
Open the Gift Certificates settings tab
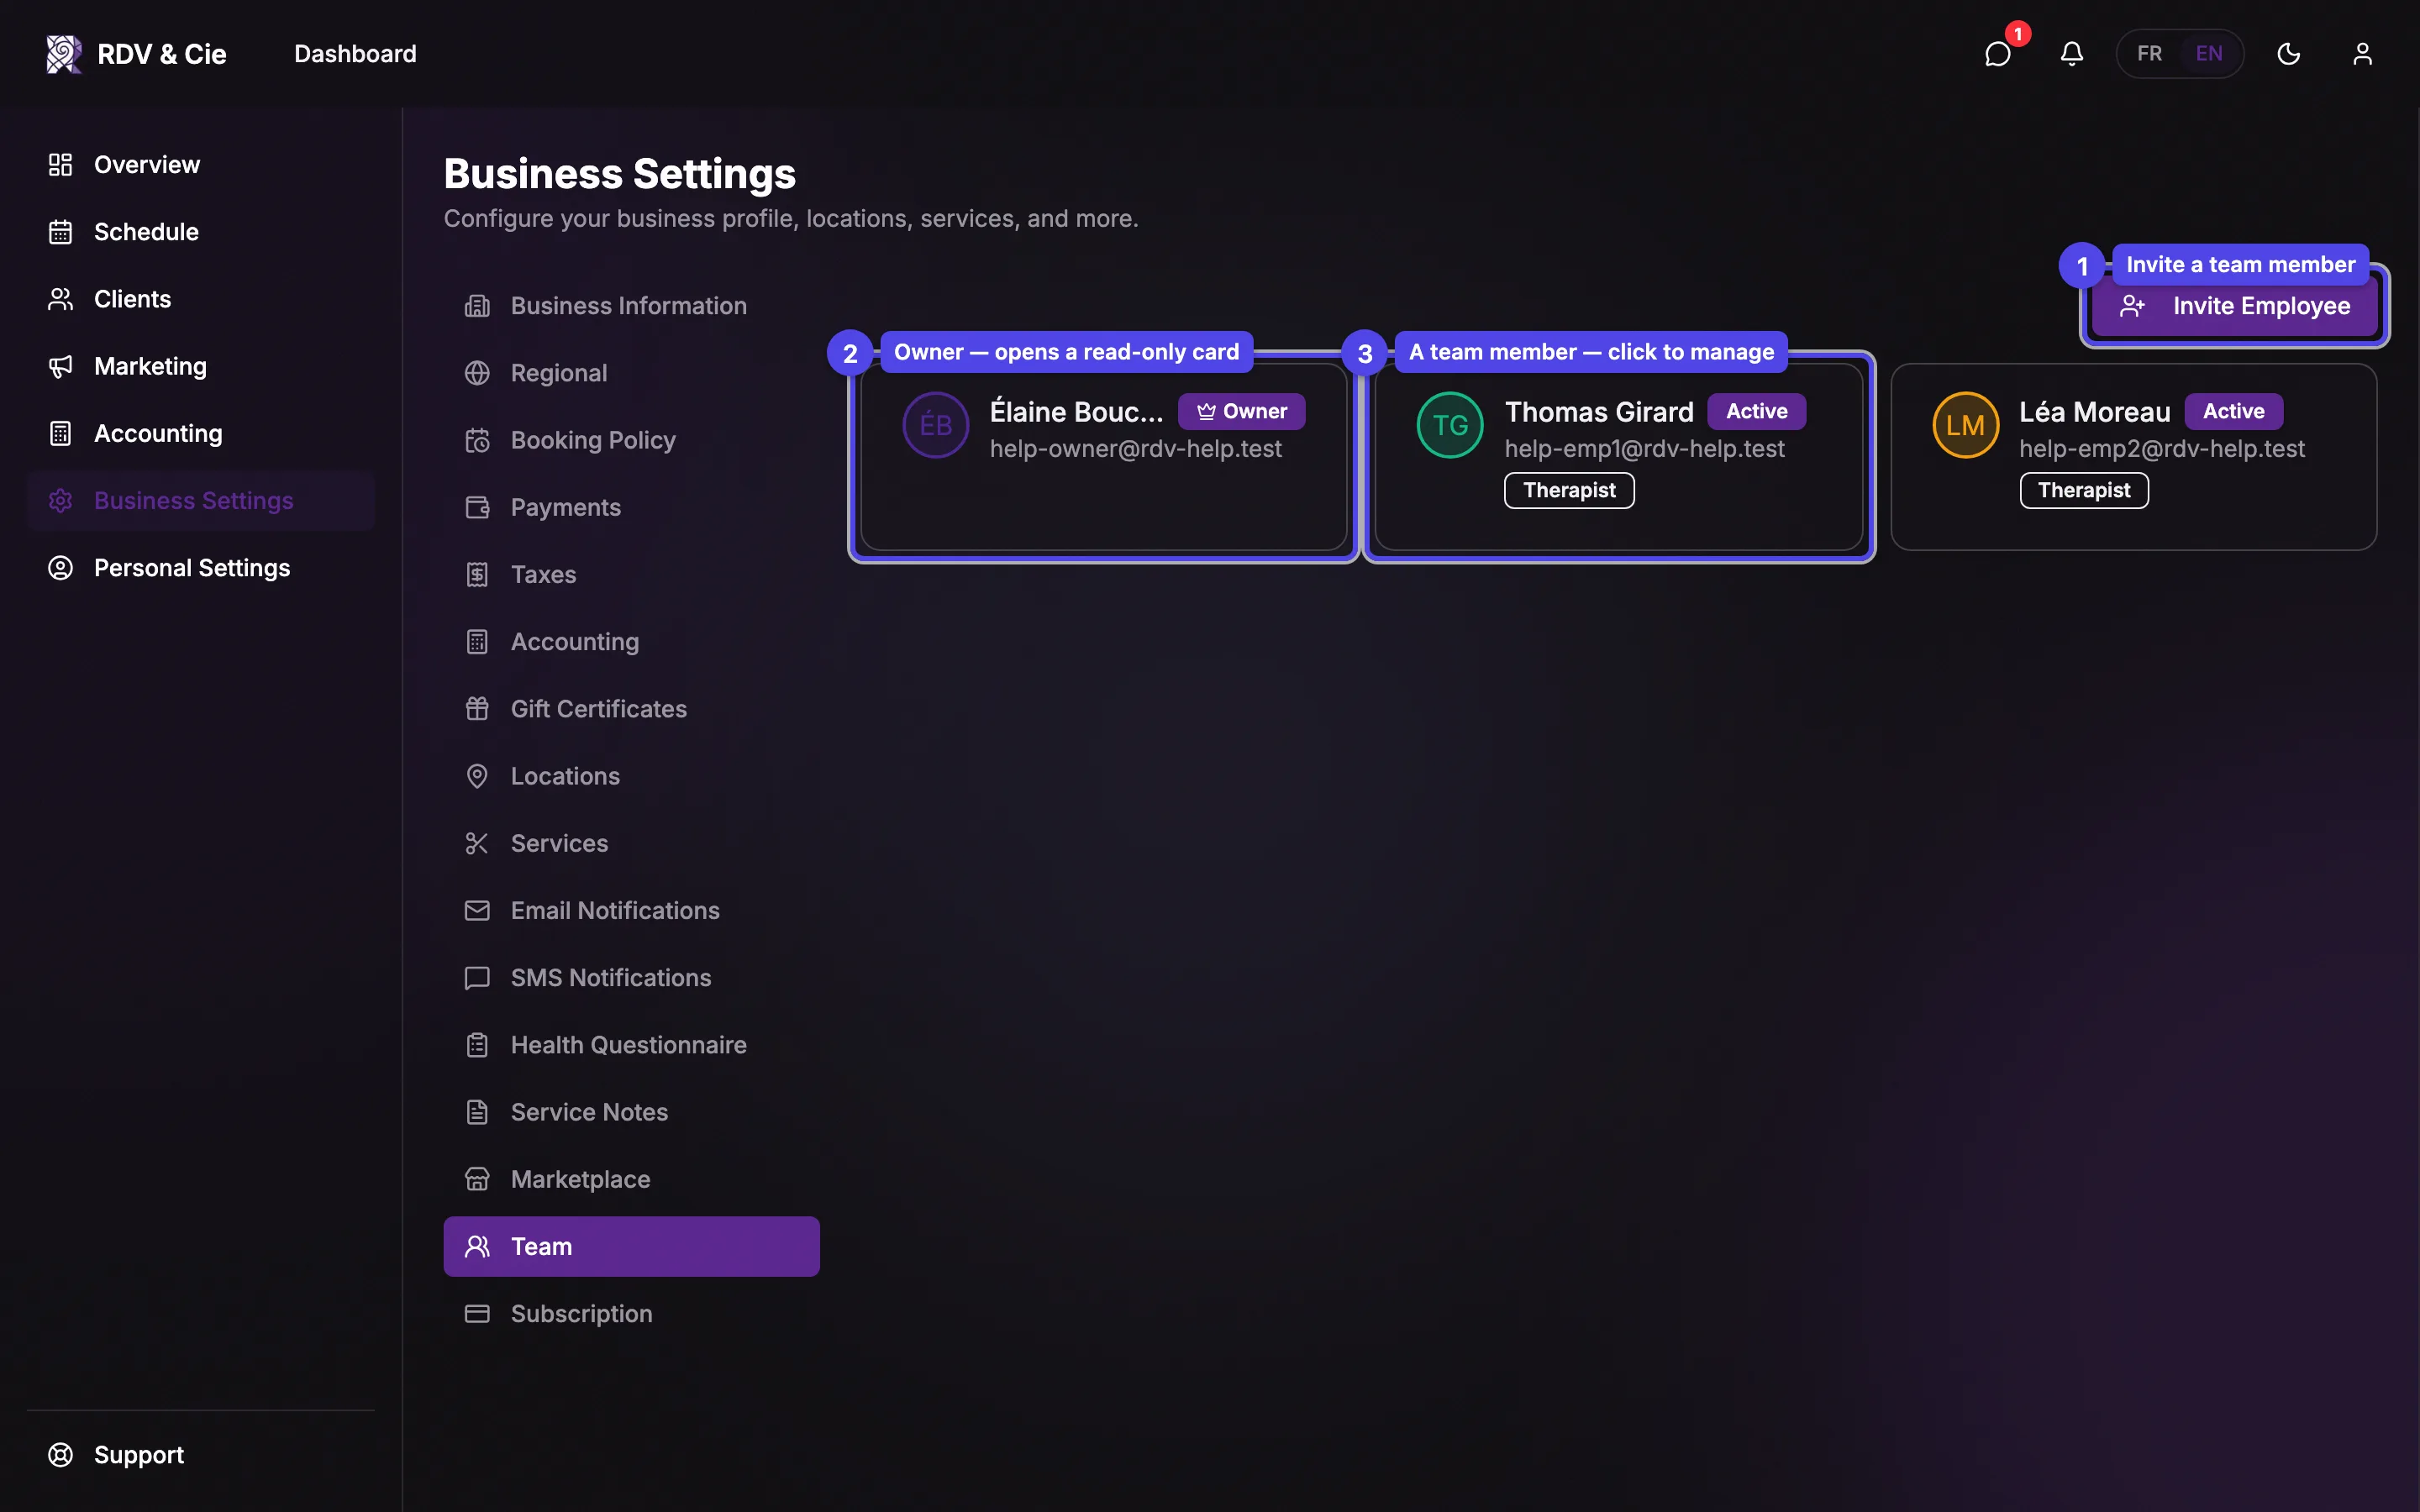[x=631, y=709]
